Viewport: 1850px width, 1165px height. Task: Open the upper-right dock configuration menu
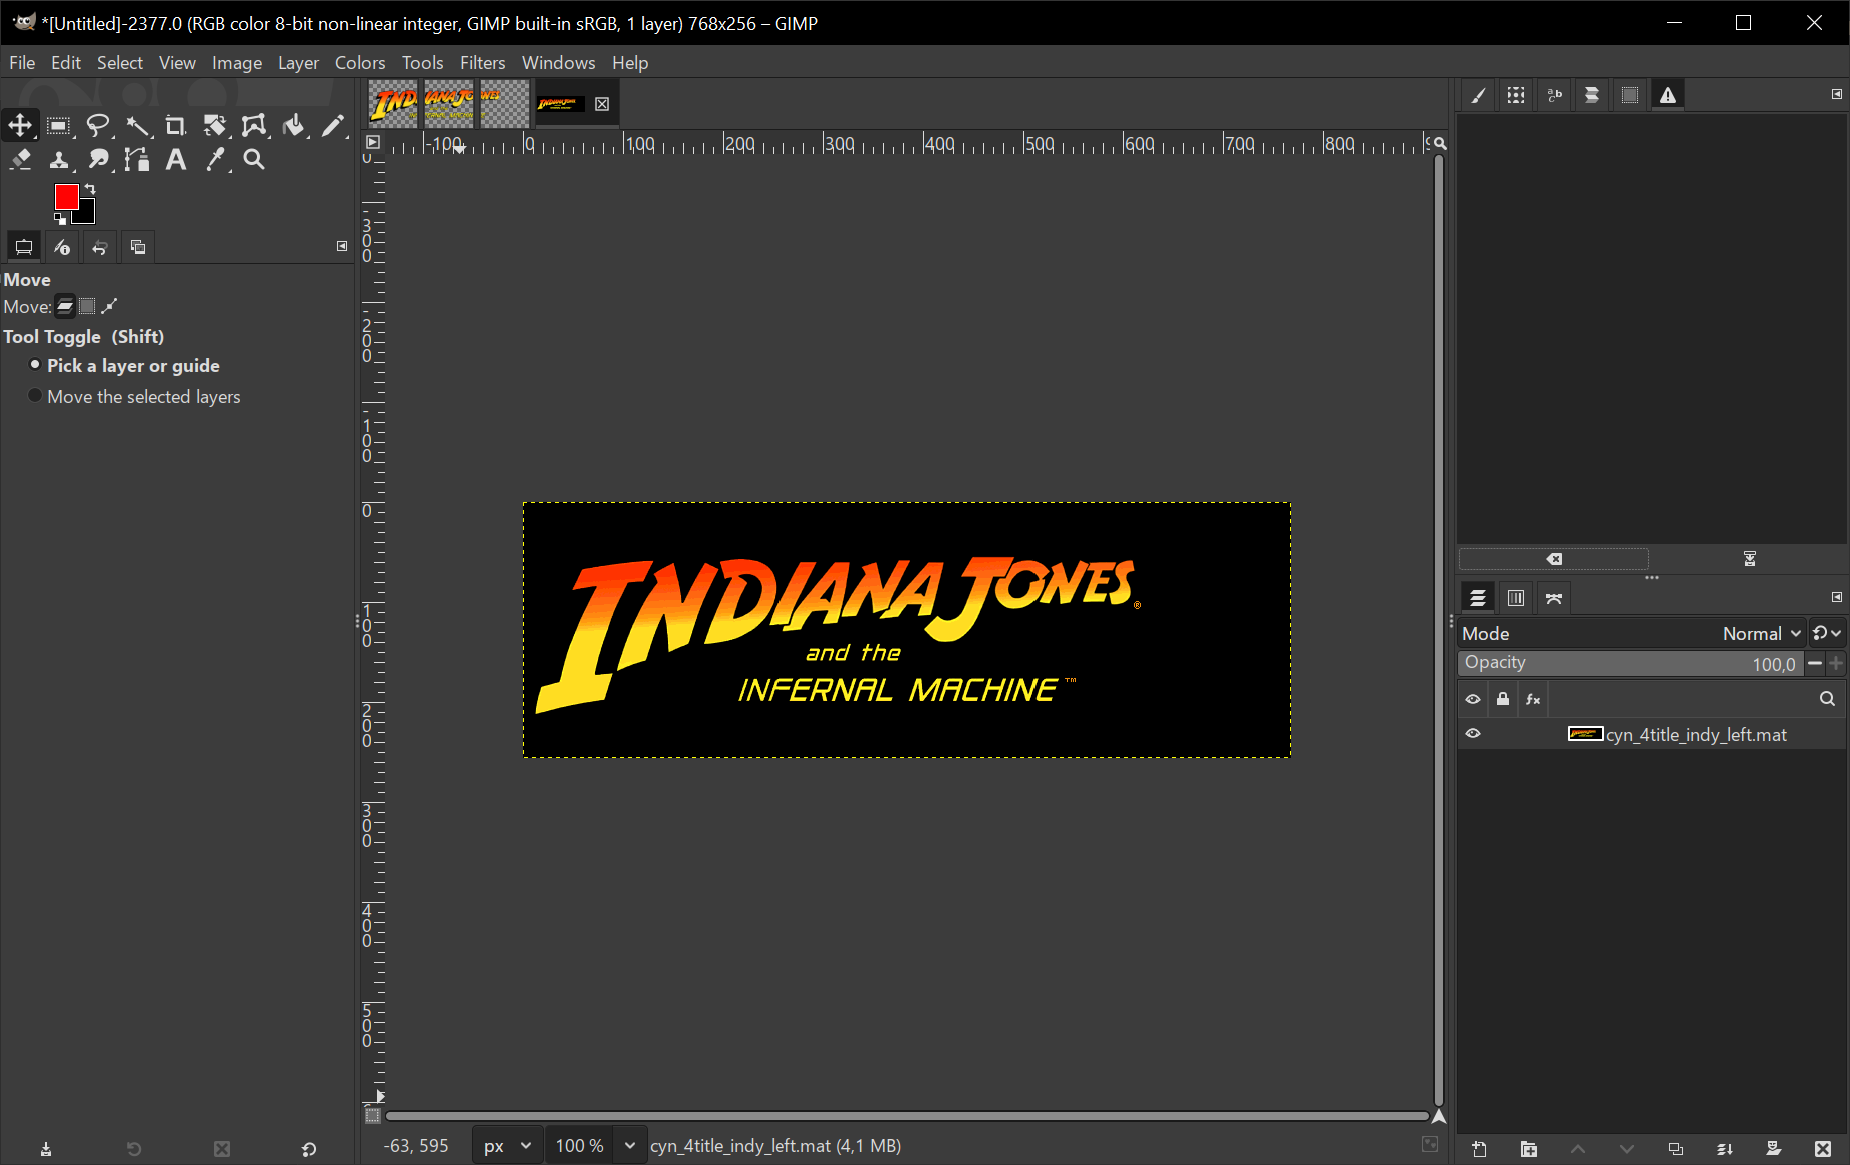(1837, 94)
